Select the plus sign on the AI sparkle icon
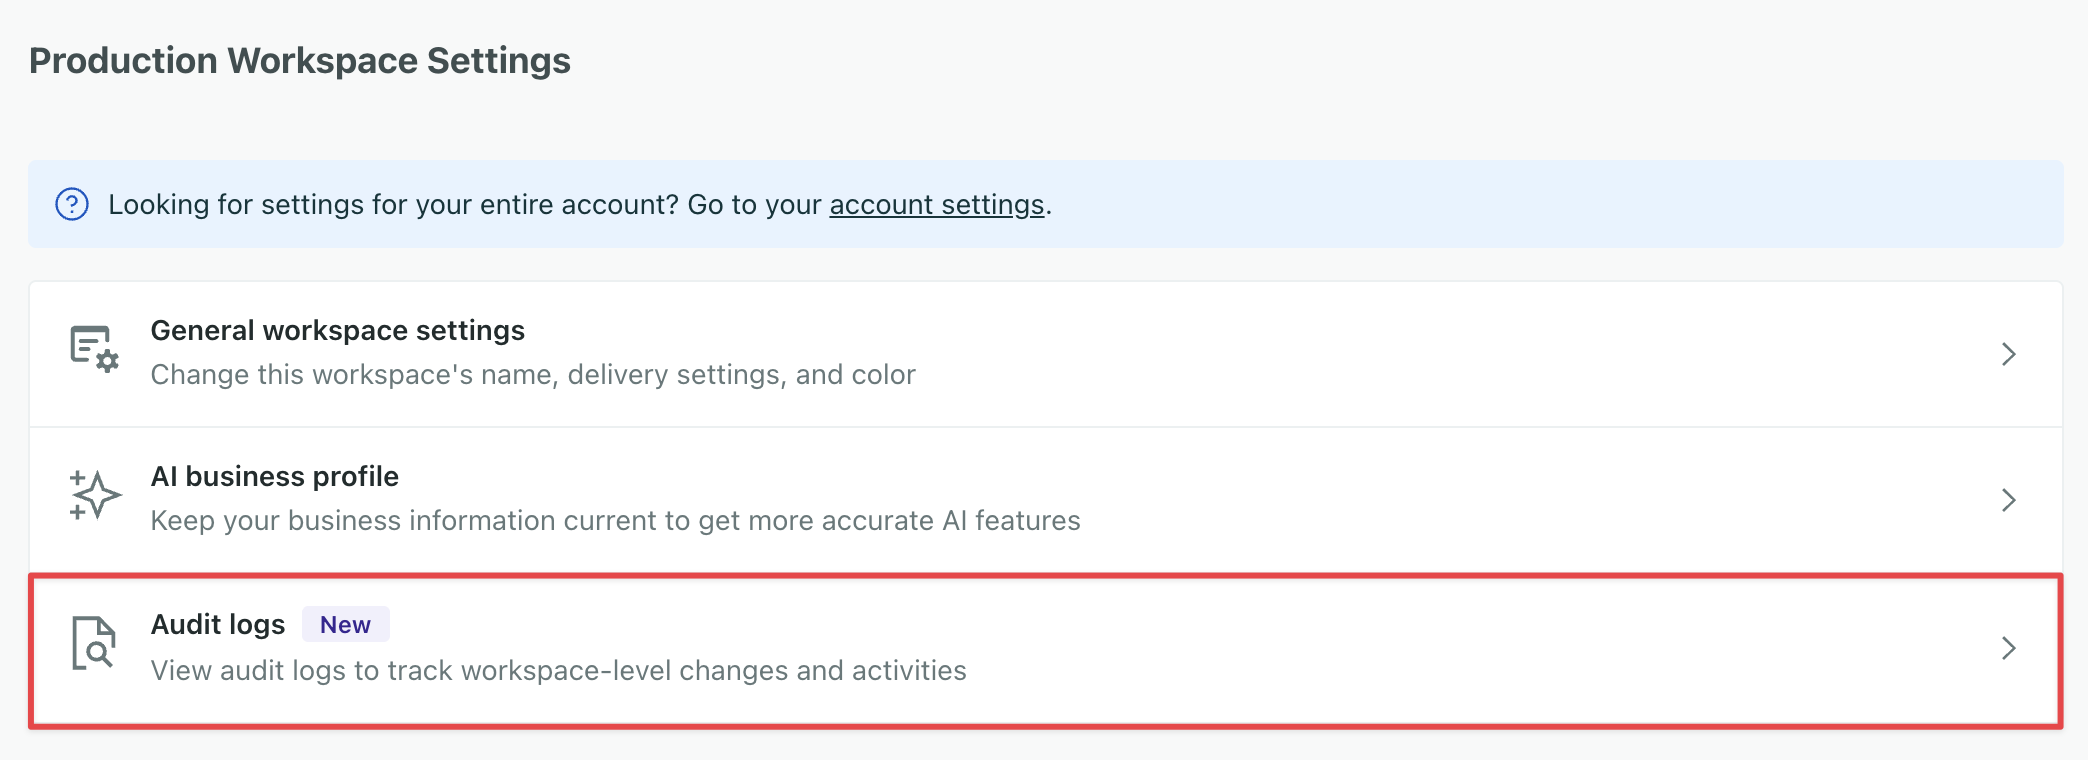This screenshot has width=2088, height=760. click(x=76, y=479)
